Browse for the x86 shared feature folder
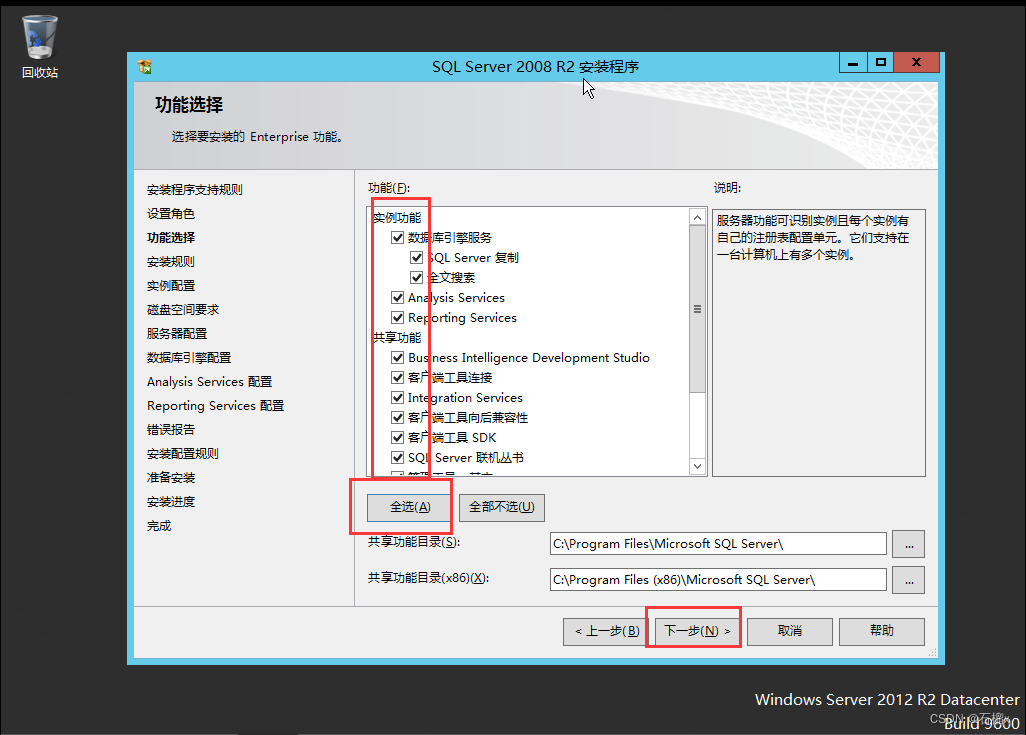The height and width of the screenshot is (735, 1026). coord(909,580)
